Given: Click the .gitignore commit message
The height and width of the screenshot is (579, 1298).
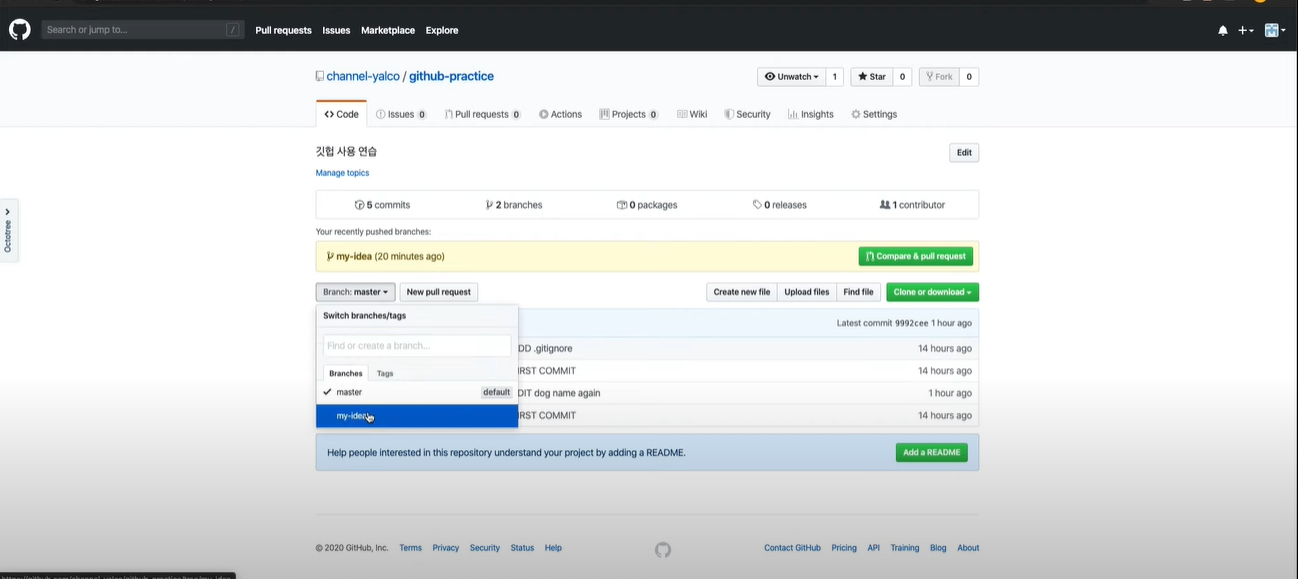Looking at the screenshot, I should (546, 348).
